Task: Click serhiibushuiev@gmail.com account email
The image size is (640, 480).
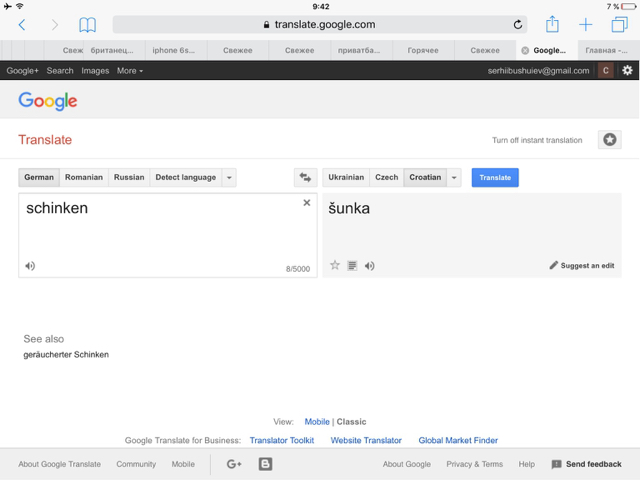Action: tap(538, 71)
